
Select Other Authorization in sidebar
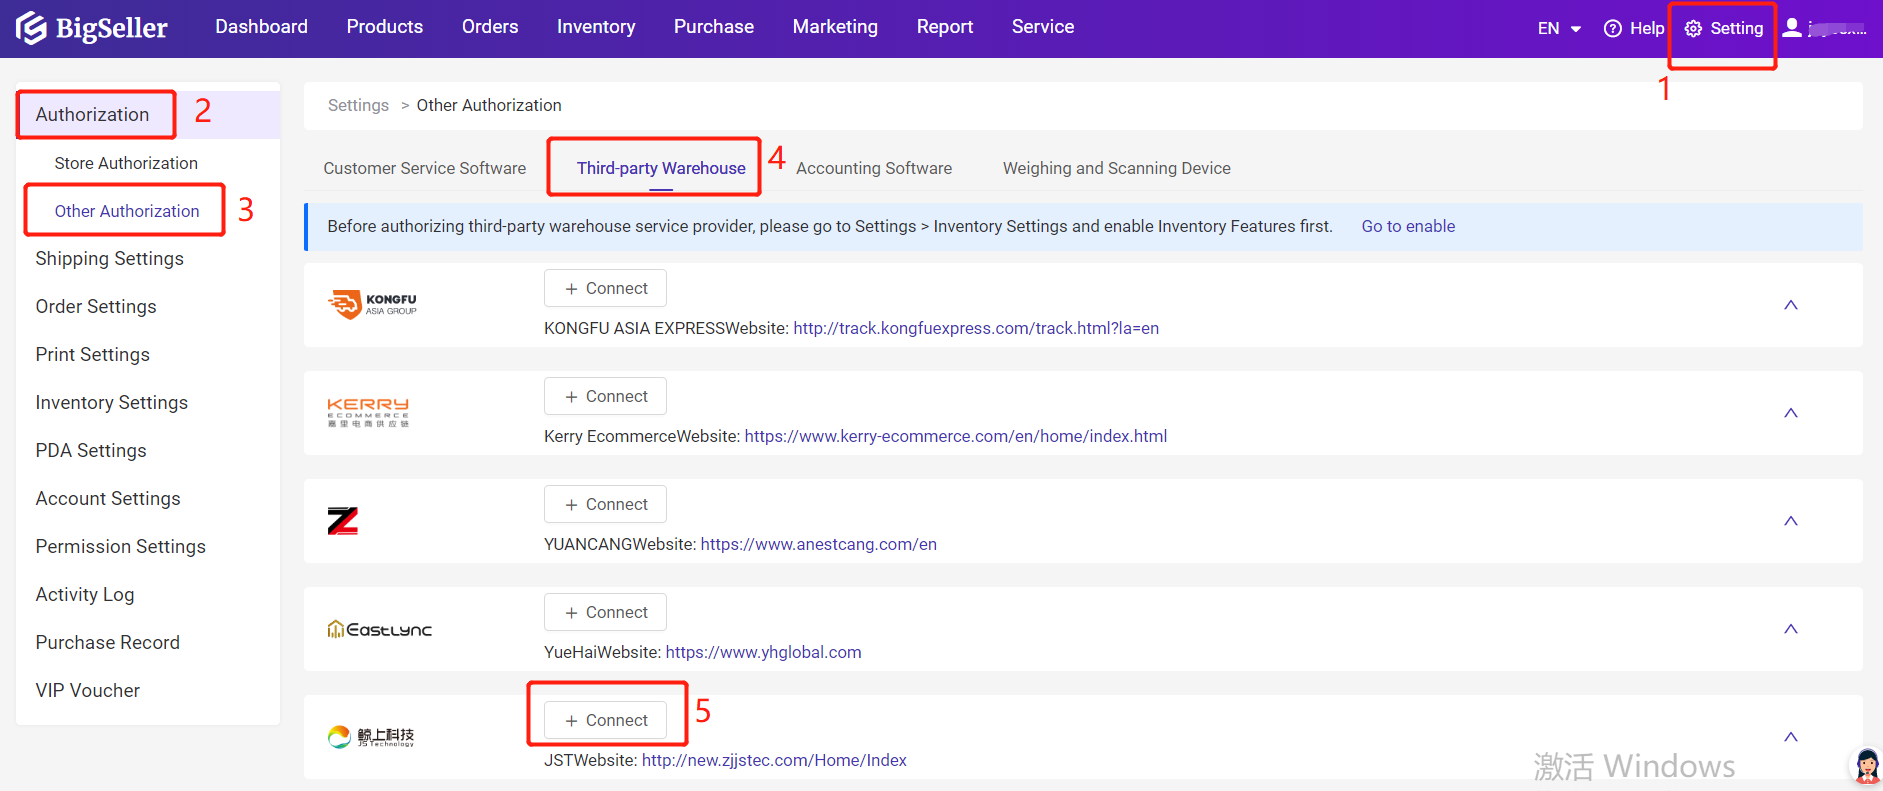tap(127, 211)
